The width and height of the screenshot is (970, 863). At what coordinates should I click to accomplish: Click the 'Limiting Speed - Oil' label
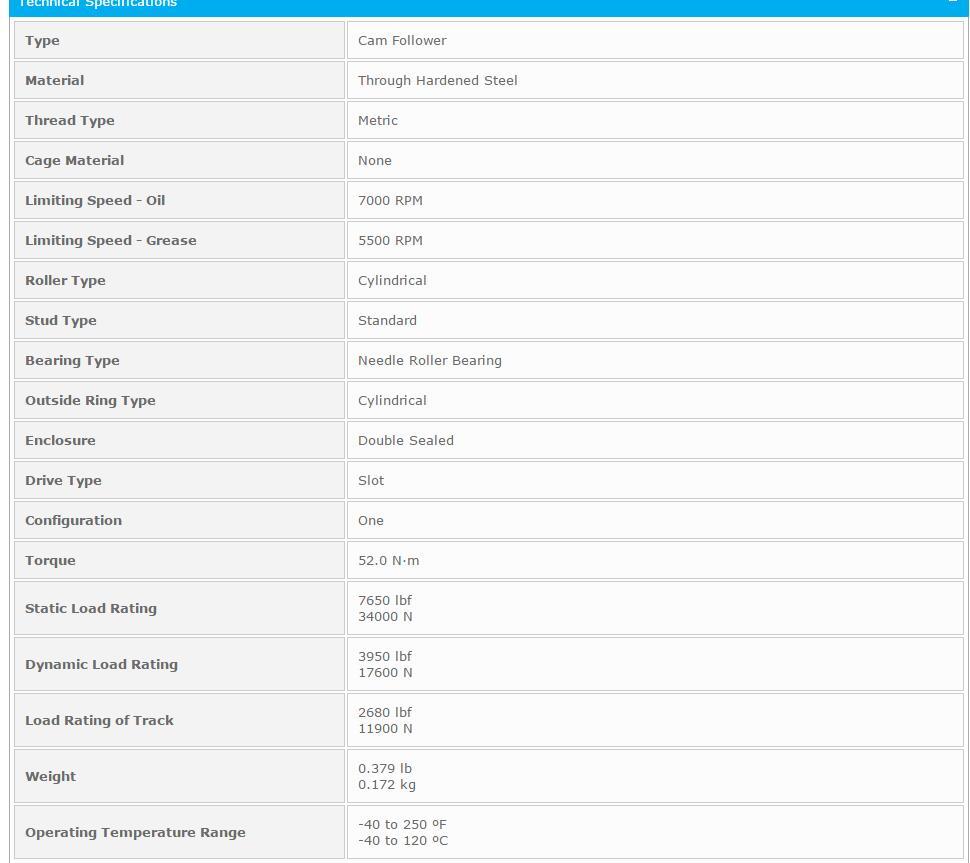point(95,200)
